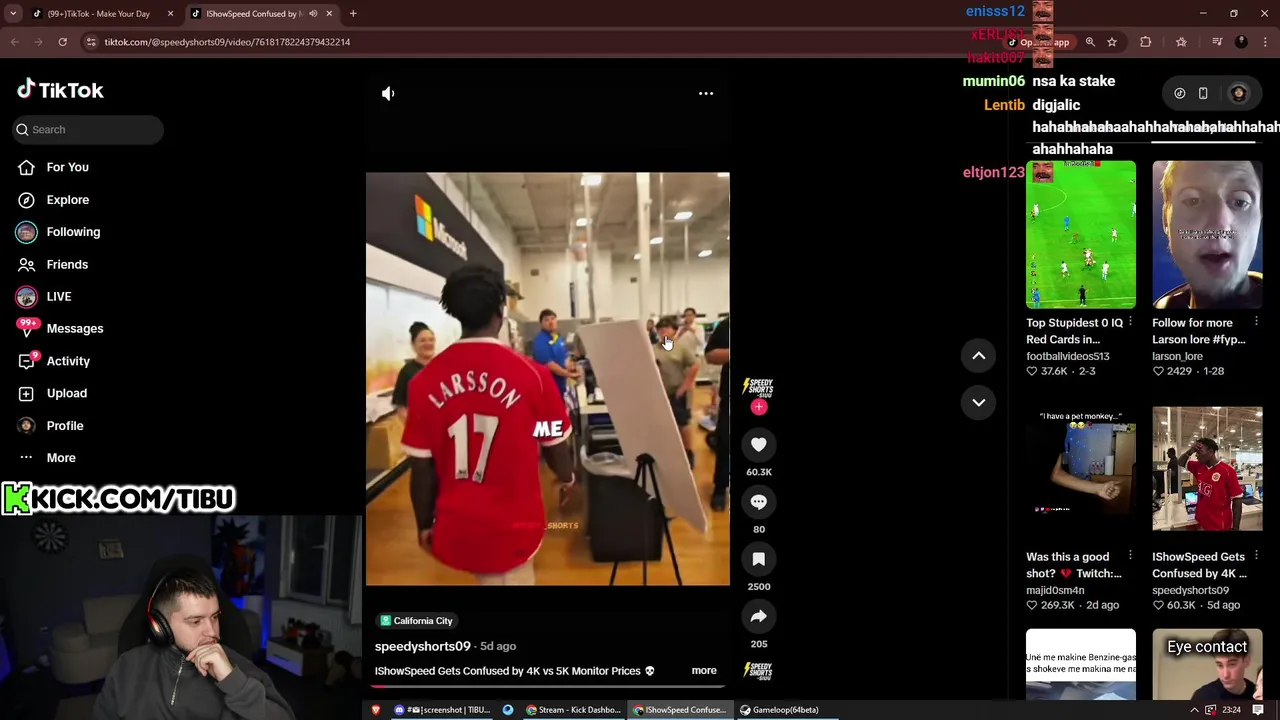Screen dimensions: 1280x720
Task: Click the coin icon in the top right
Action: (x=1180, y=93)
